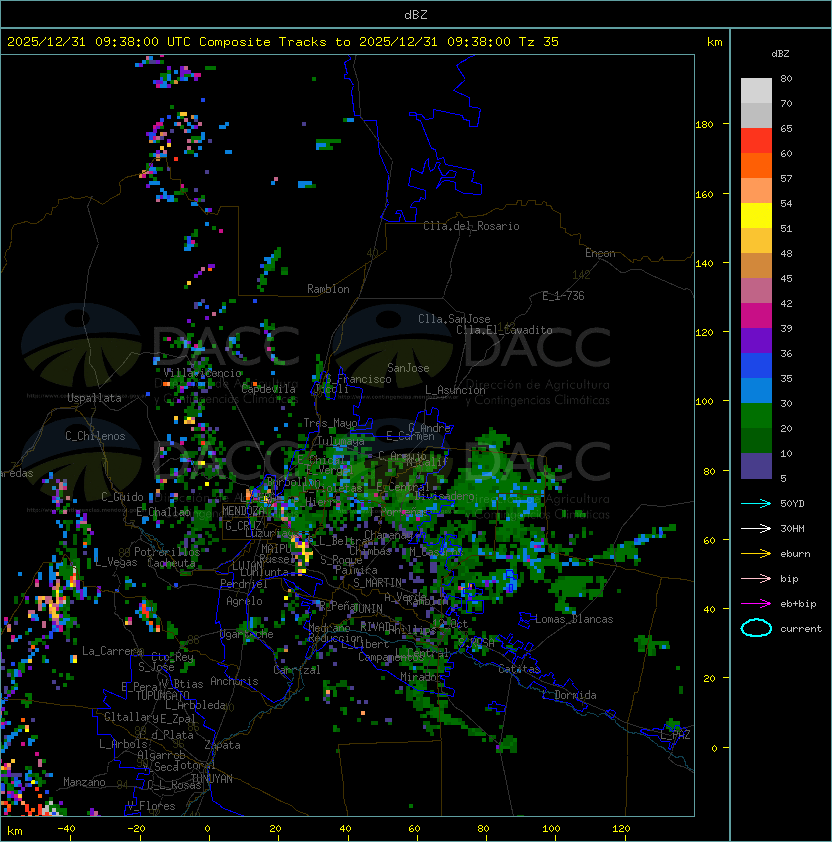The height and width of the screenshot is (842, 832).
Task: Click the yellow eburn arrow in the legend
Action: click(x=756, y=553)
